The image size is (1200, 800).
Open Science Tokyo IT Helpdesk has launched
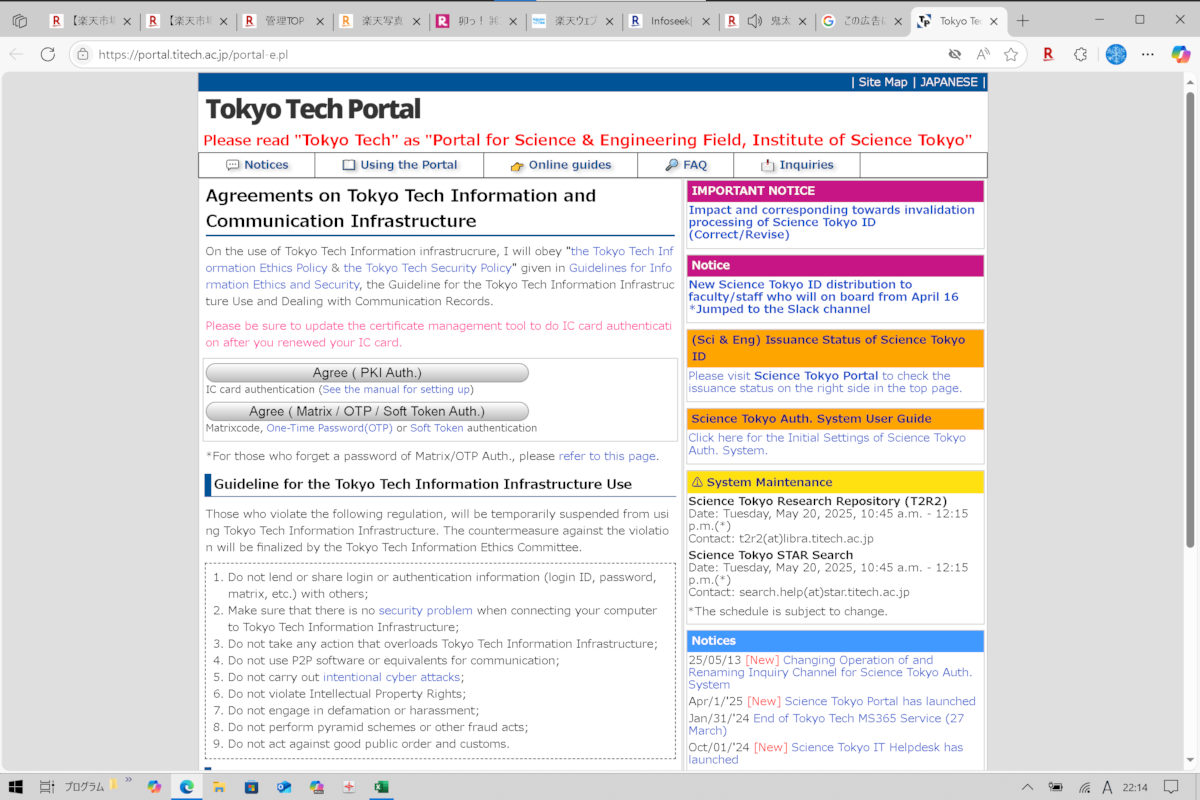[x=825, y=753]
